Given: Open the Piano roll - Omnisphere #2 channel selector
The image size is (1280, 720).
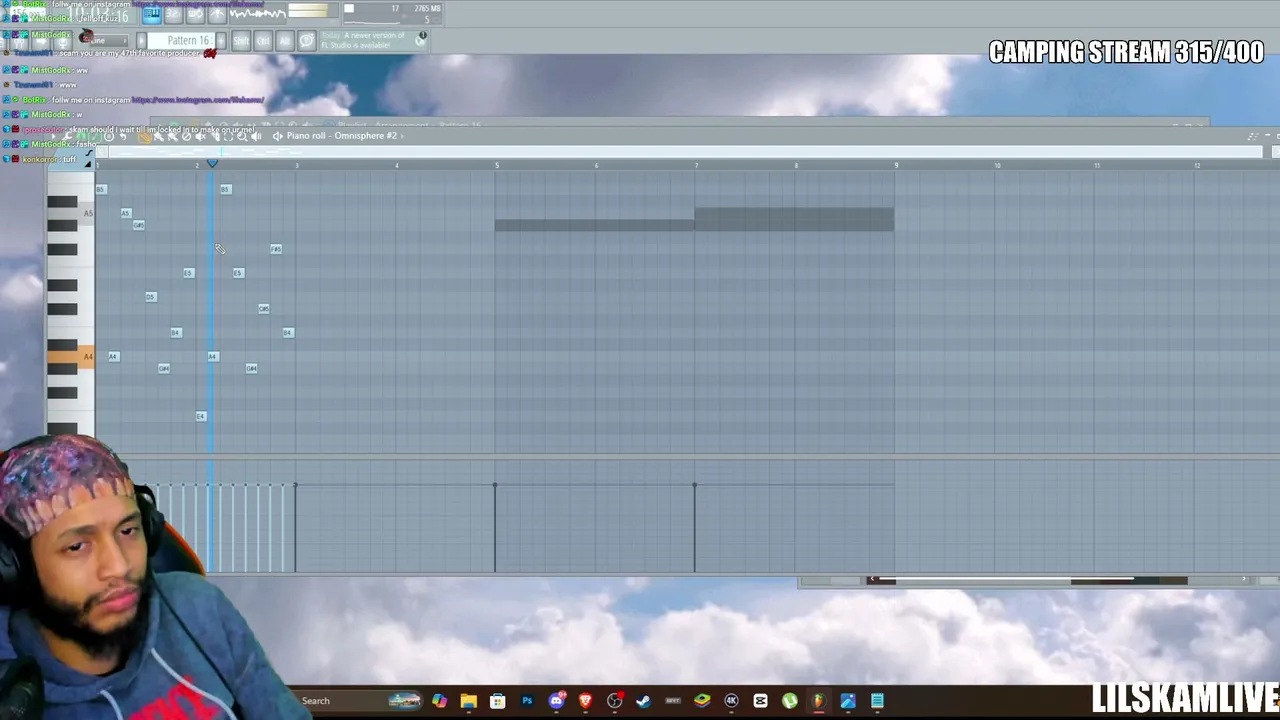Looking at the screenshot, I should coord(342,136).
